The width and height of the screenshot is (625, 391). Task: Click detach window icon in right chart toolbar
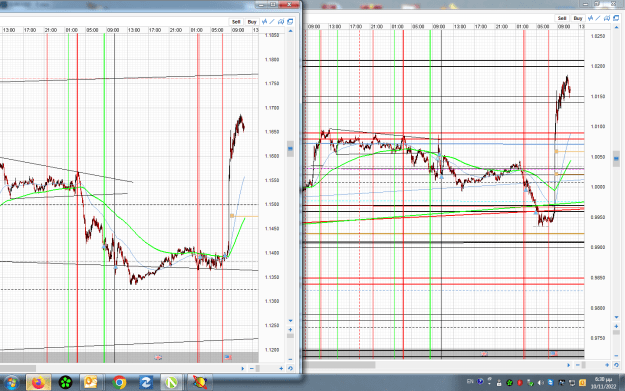(616, 18)
